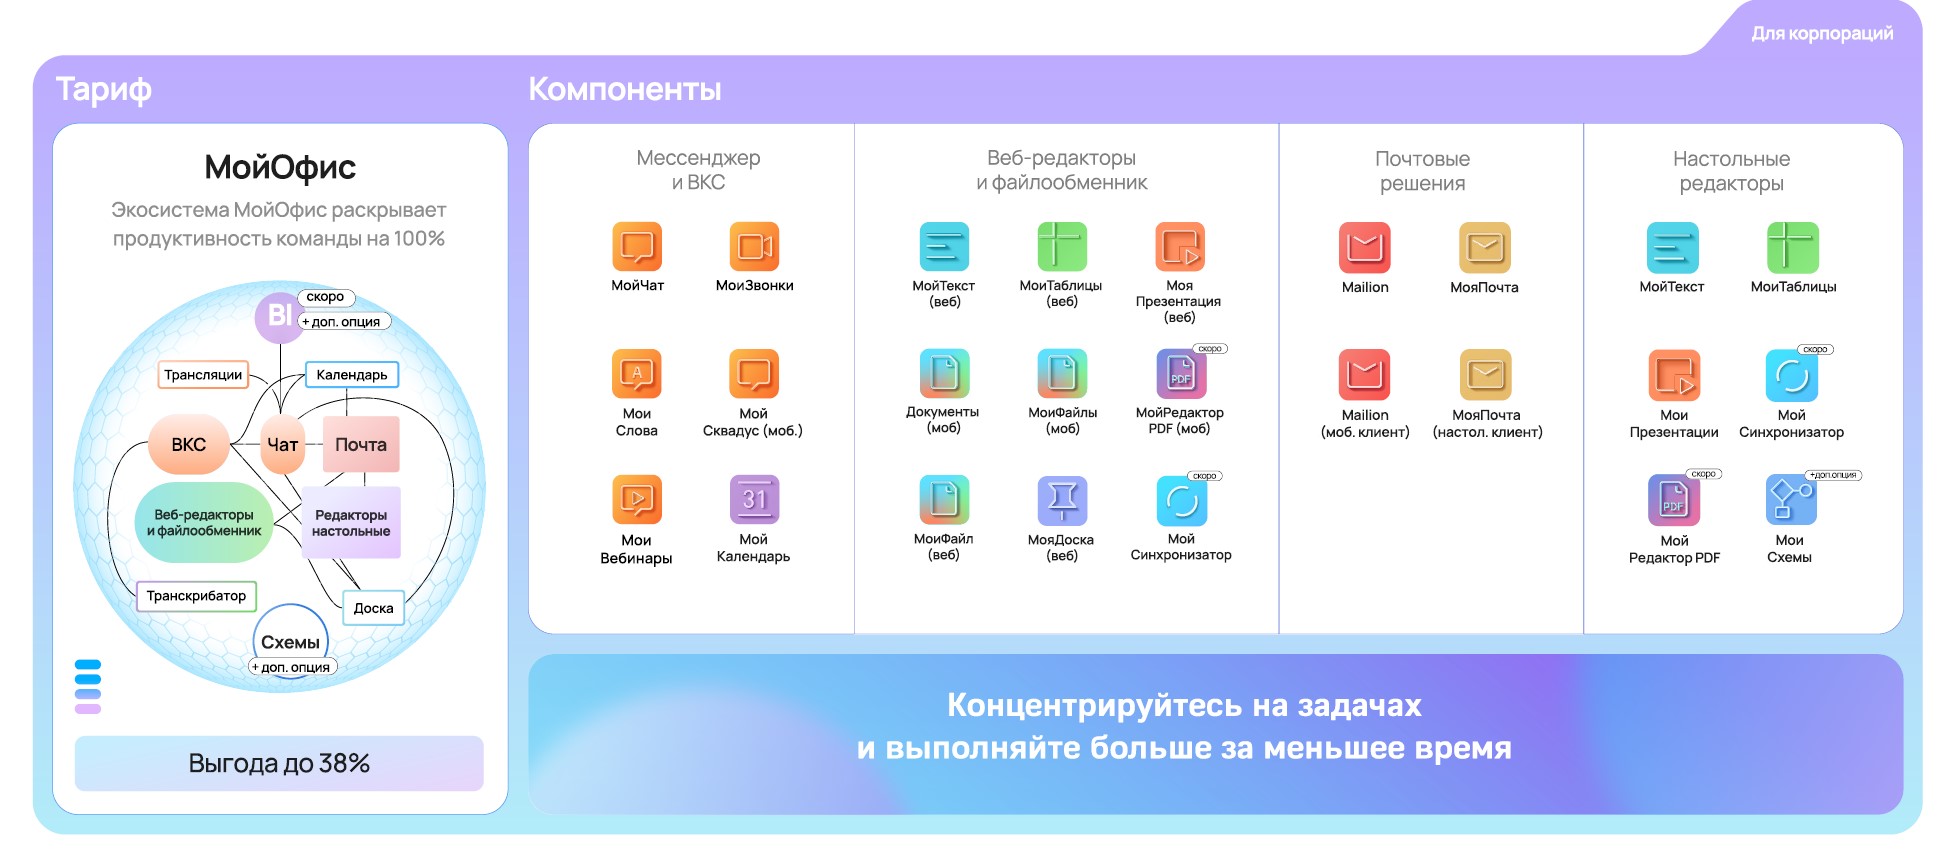
Task: Select the BI circle in the diagram
Action: [279, 316]
